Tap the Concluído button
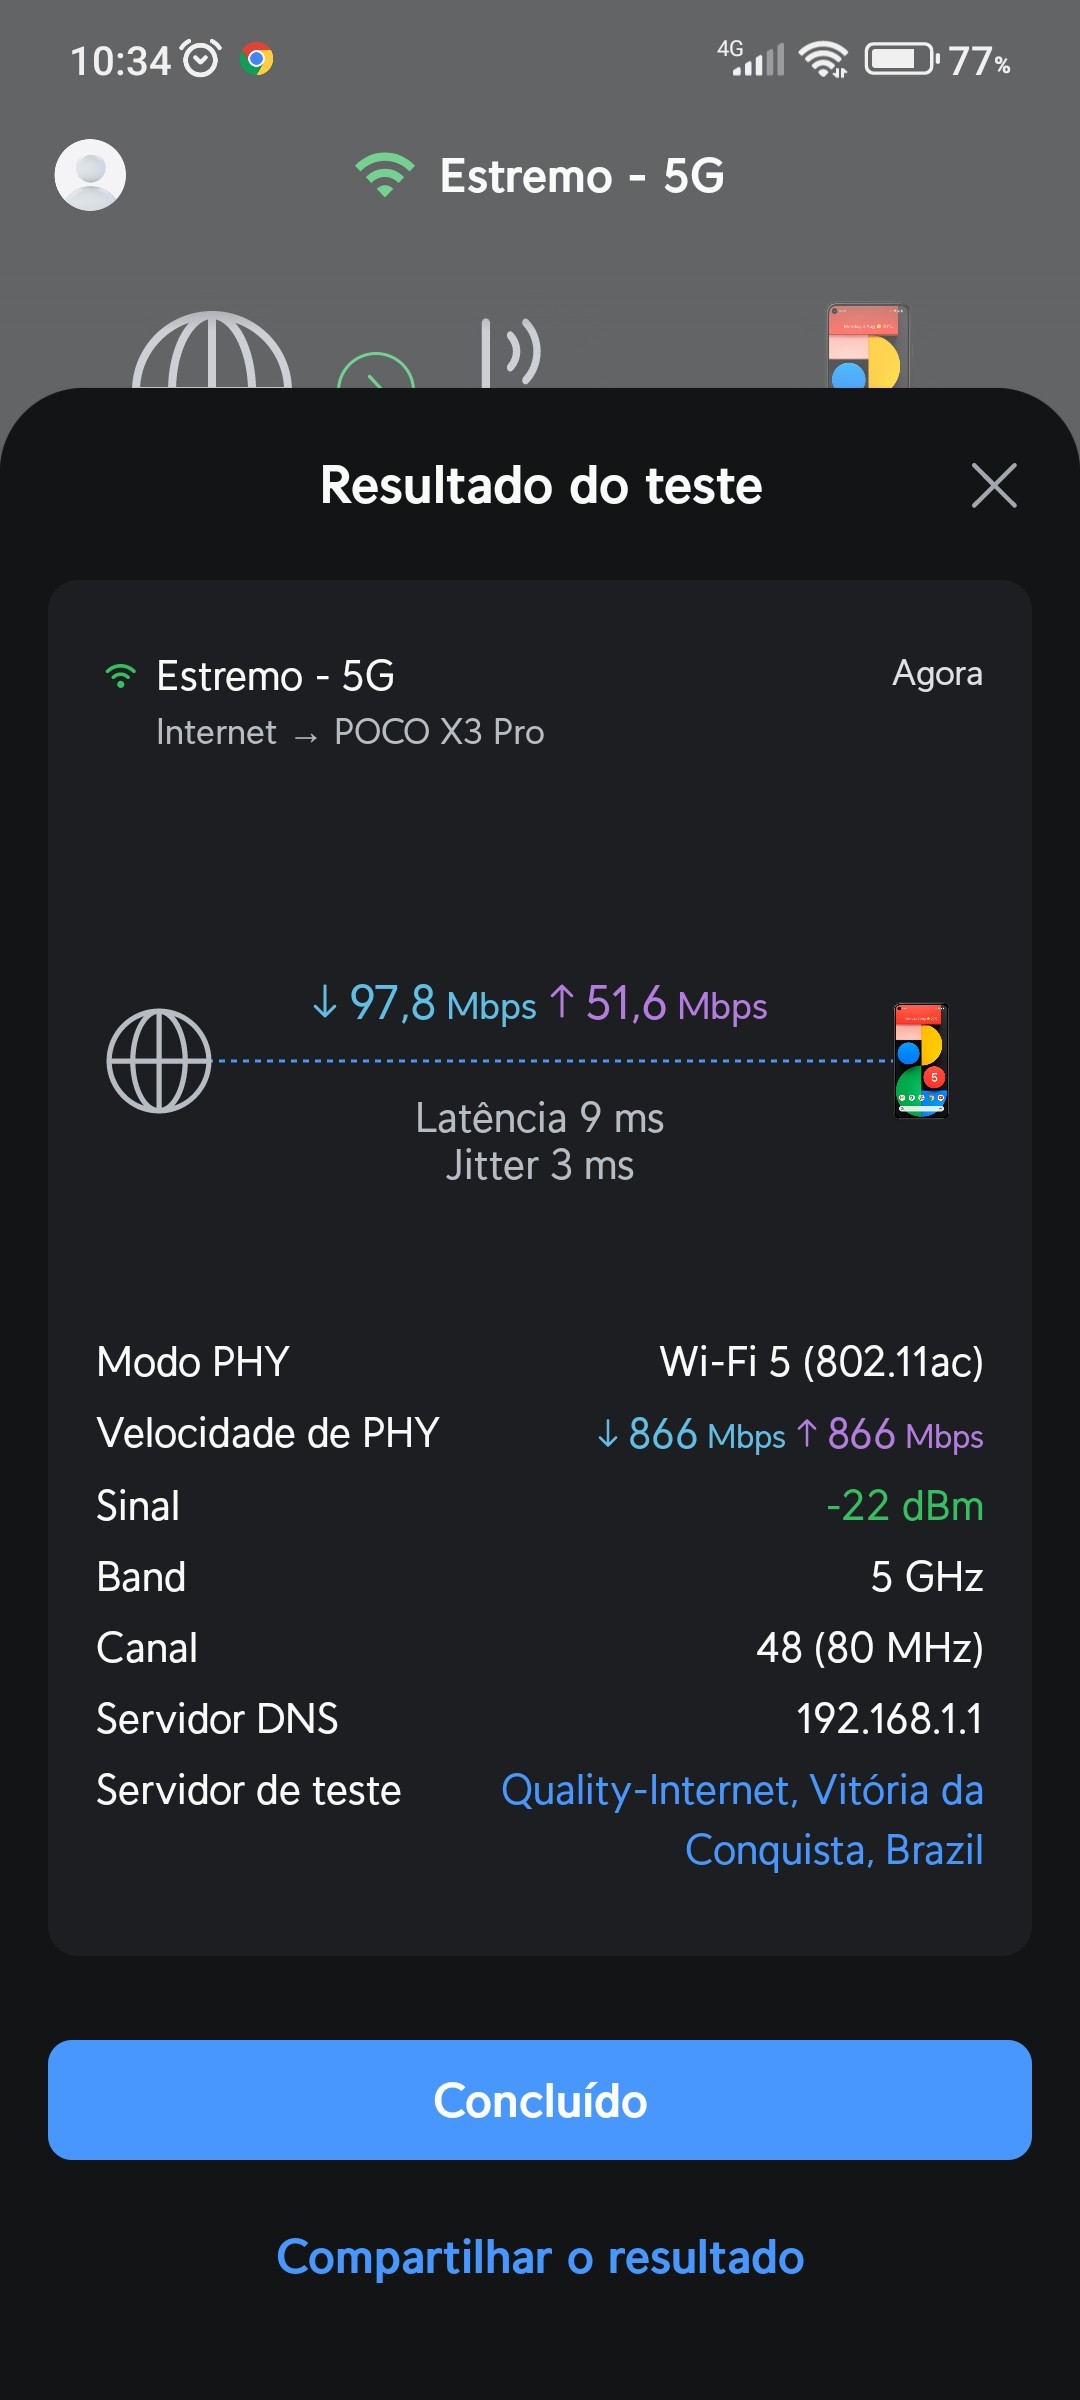Image resolution: width=1080 pixels, height=2400 pixels. click(540, 2099)
